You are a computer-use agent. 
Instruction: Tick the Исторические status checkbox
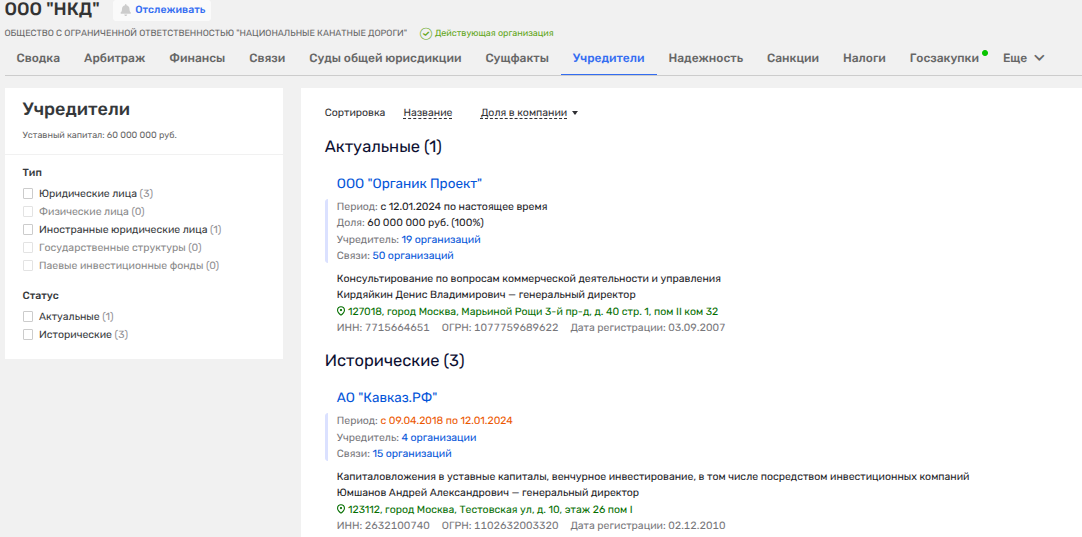coord(29,334)
